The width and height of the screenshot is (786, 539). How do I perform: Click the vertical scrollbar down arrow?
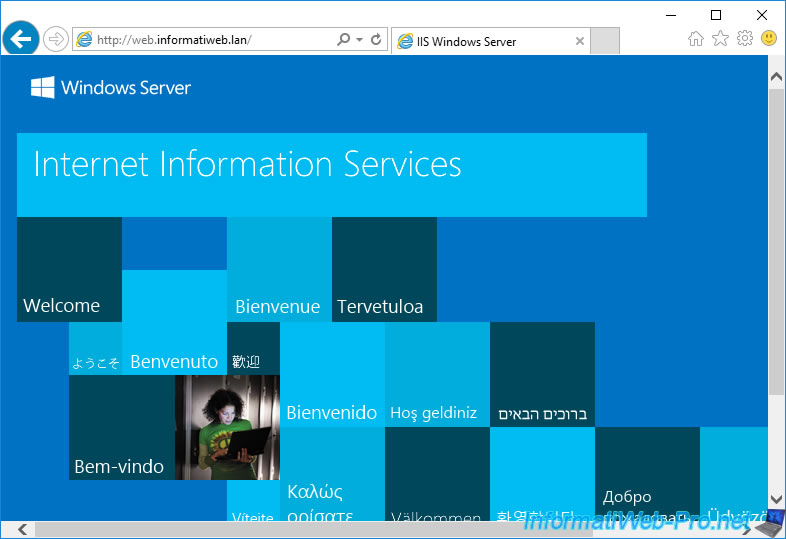(x=776, y=499)
